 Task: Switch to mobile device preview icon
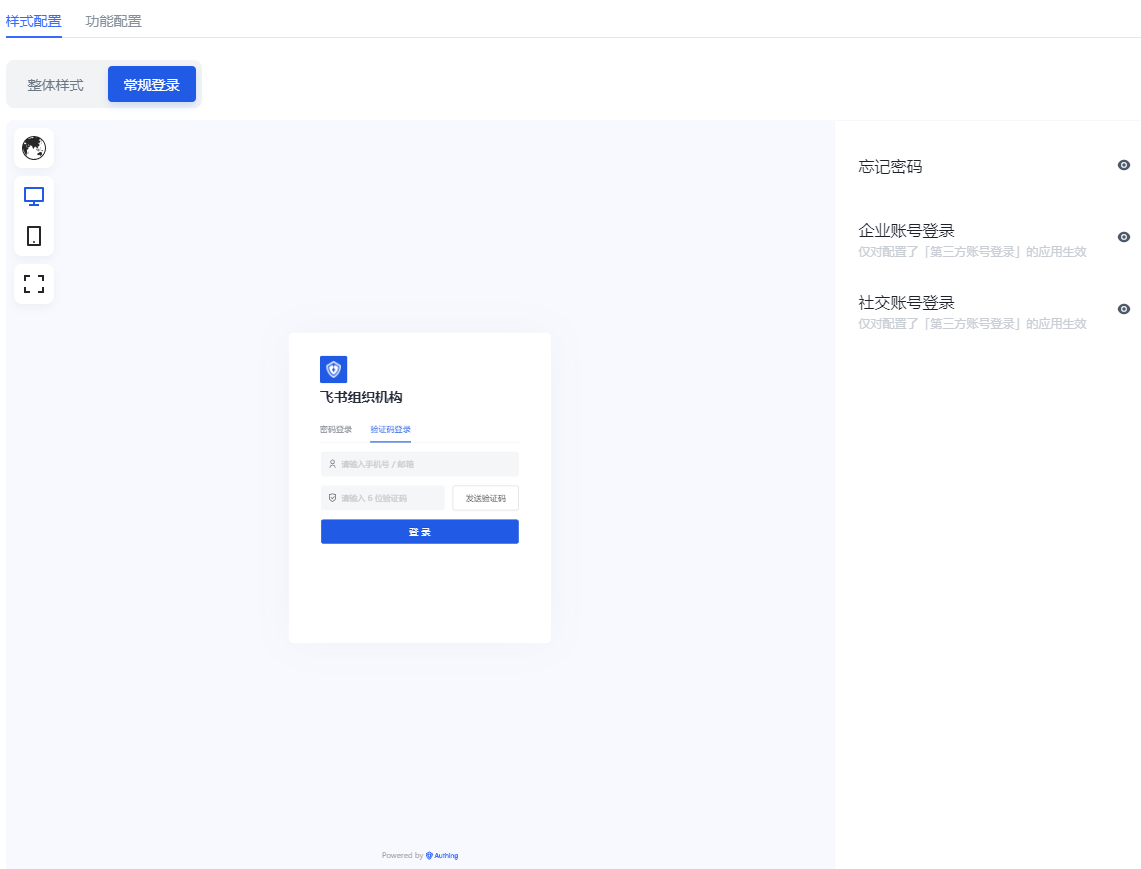pyautogui.click(x=34, y=236)
